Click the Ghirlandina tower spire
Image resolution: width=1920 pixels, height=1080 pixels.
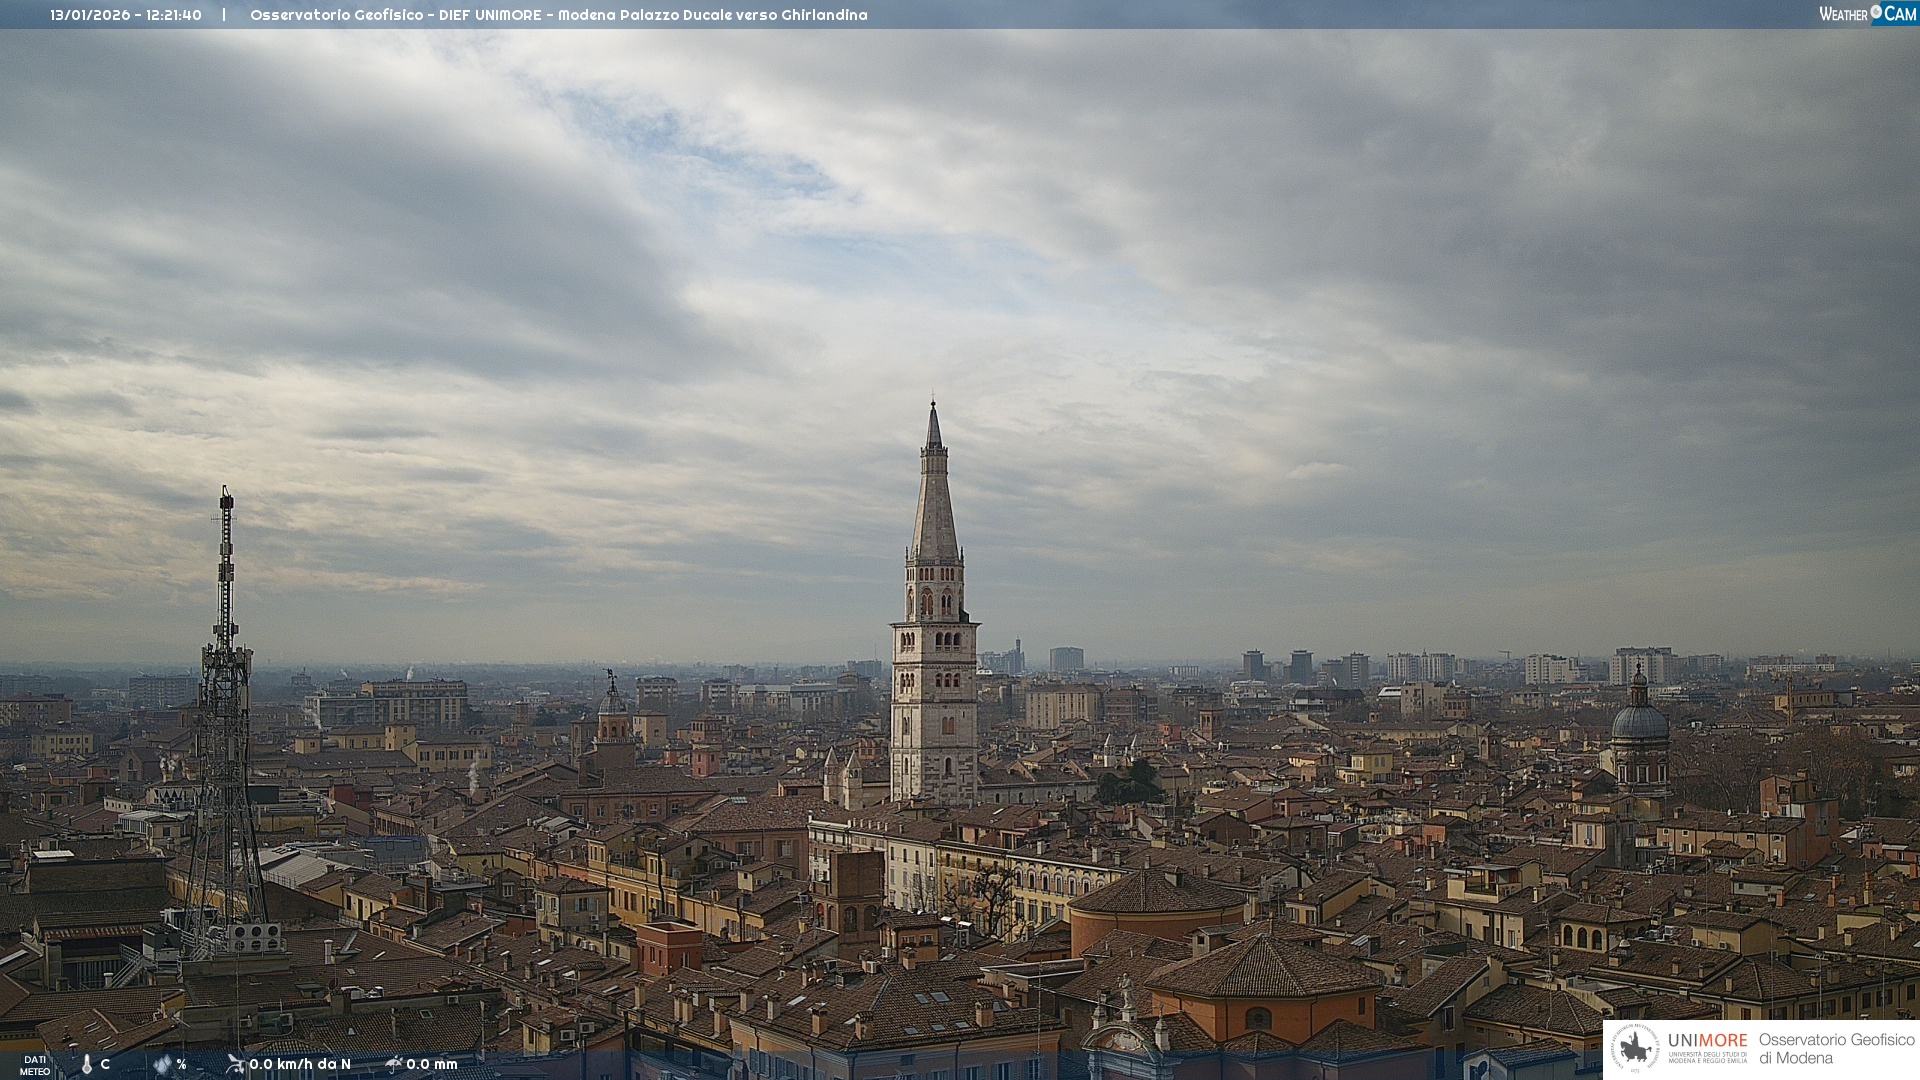point(934,480)
